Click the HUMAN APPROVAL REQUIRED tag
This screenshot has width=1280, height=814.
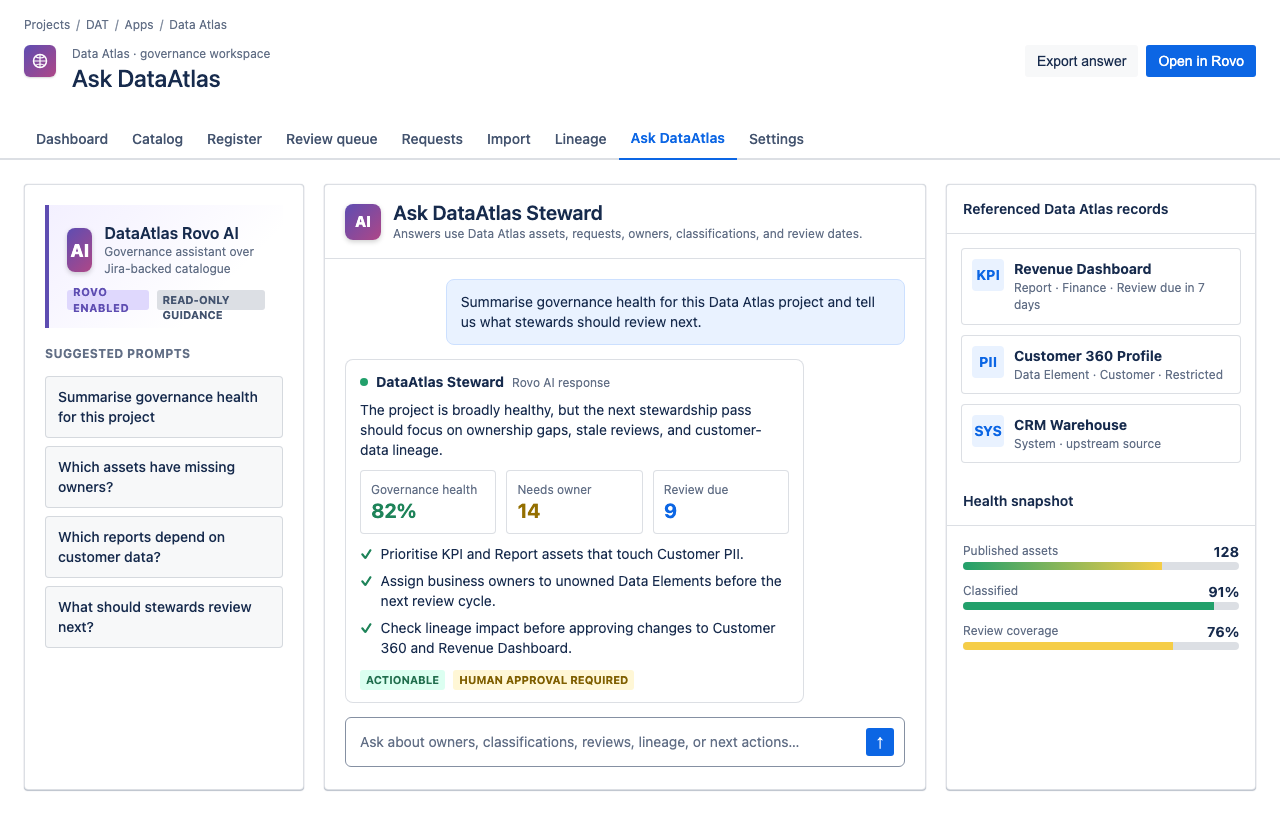(544, 680)
